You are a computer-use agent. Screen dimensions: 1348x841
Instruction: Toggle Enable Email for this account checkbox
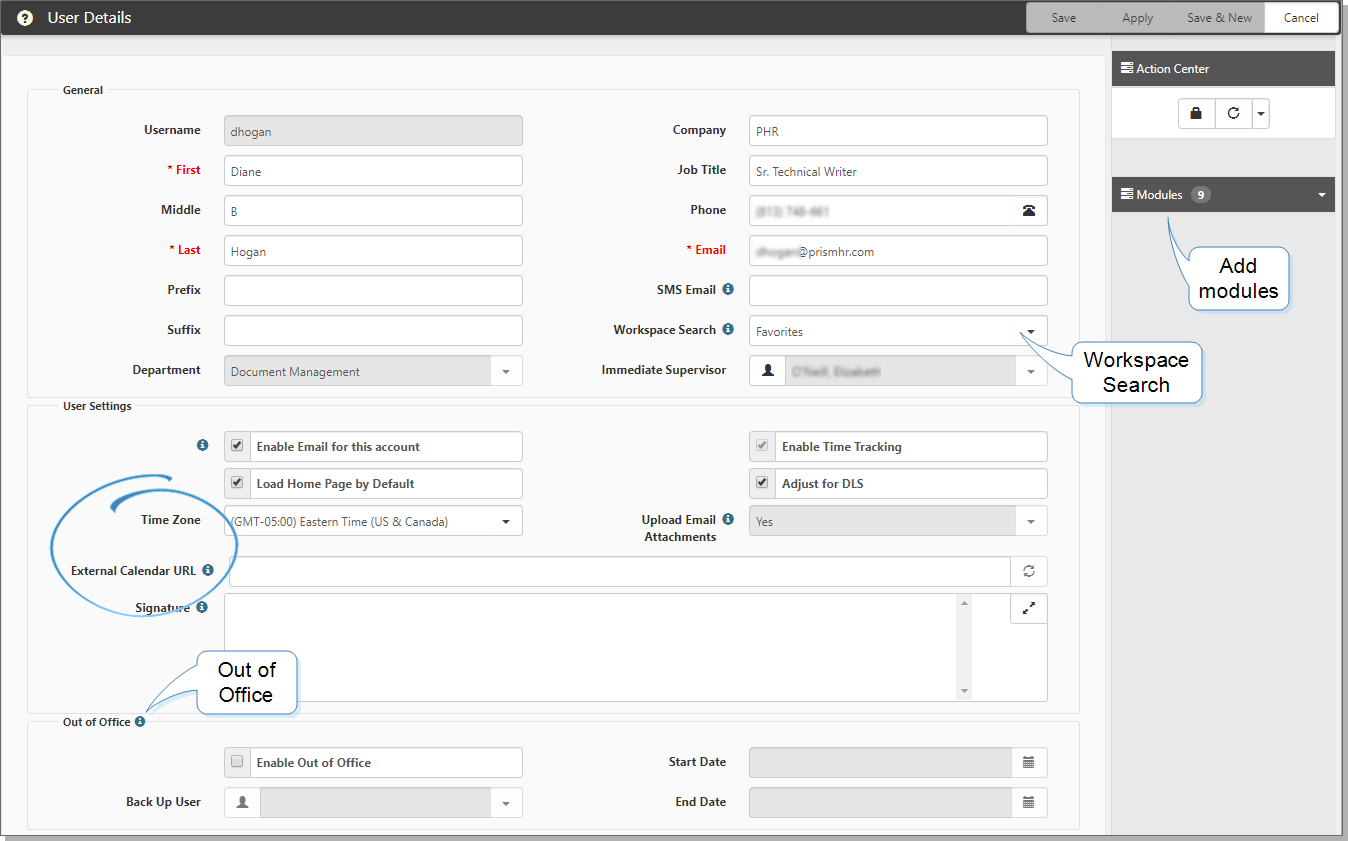coord(237,446)
